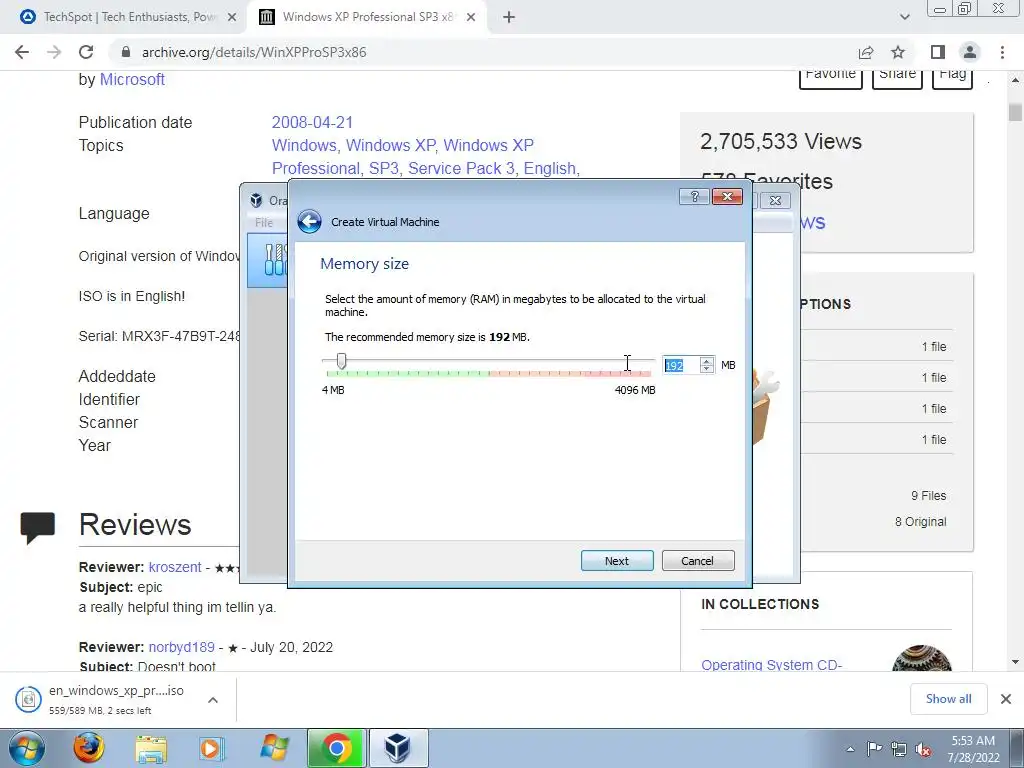Click the page vertical scrollbar thumb
The image size is (1024, 768).
[x=1015, y=111]
